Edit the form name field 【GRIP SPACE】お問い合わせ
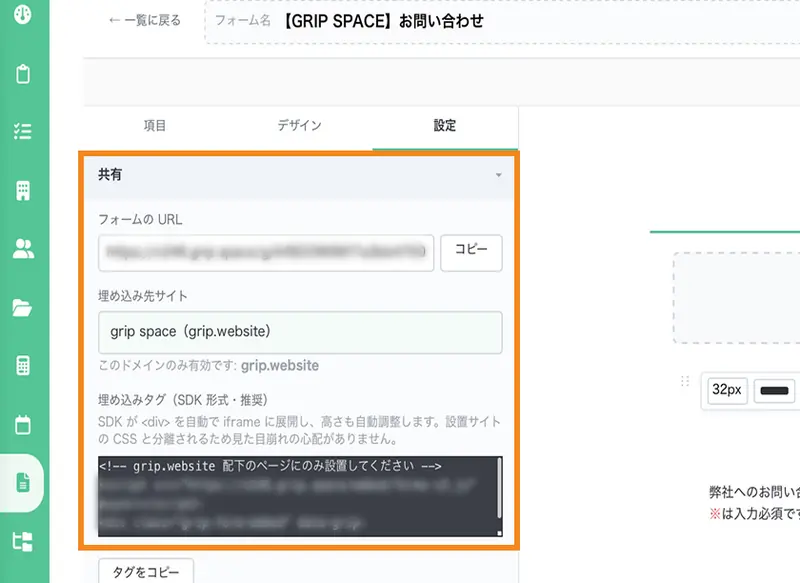The image size is (800, 583). click(x=503, y=21)
